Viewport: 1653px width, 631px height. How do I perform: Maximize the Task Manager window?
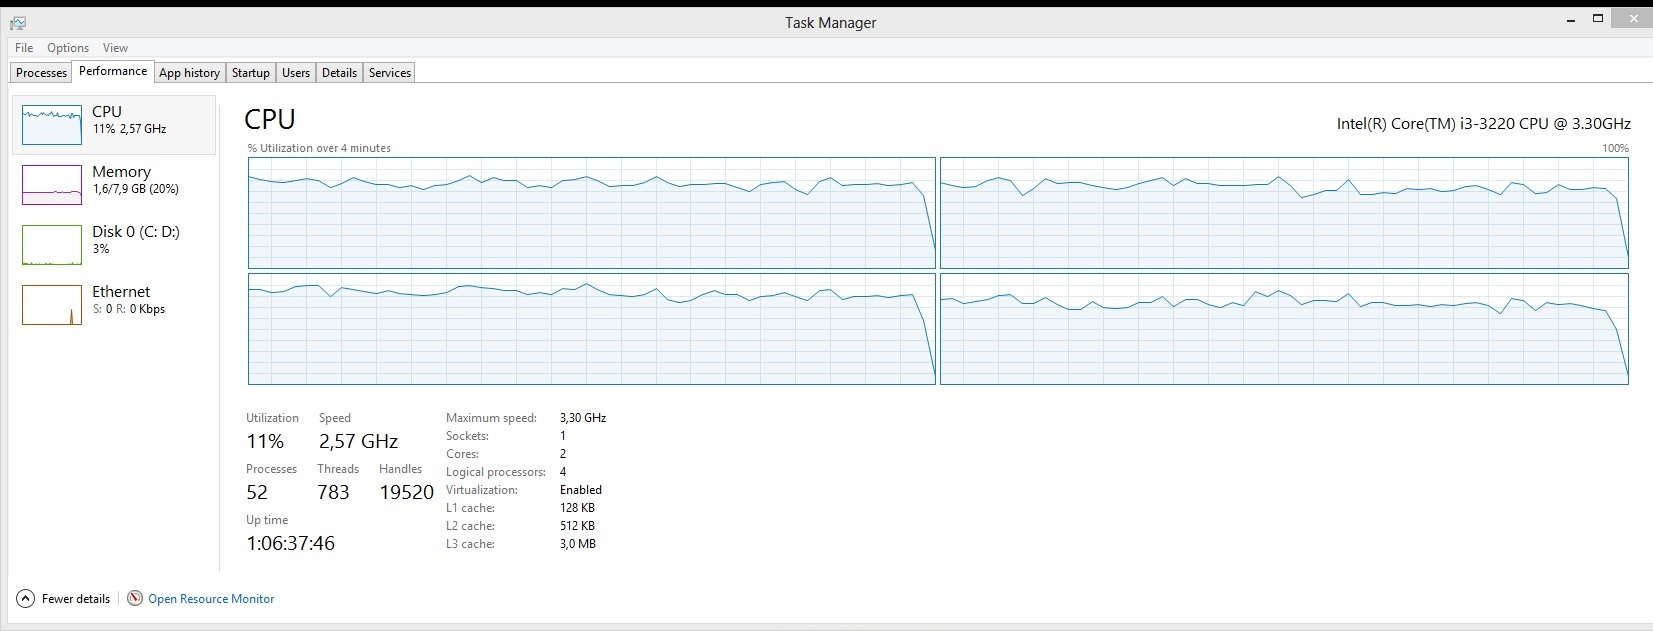[x=1598, y=18]
